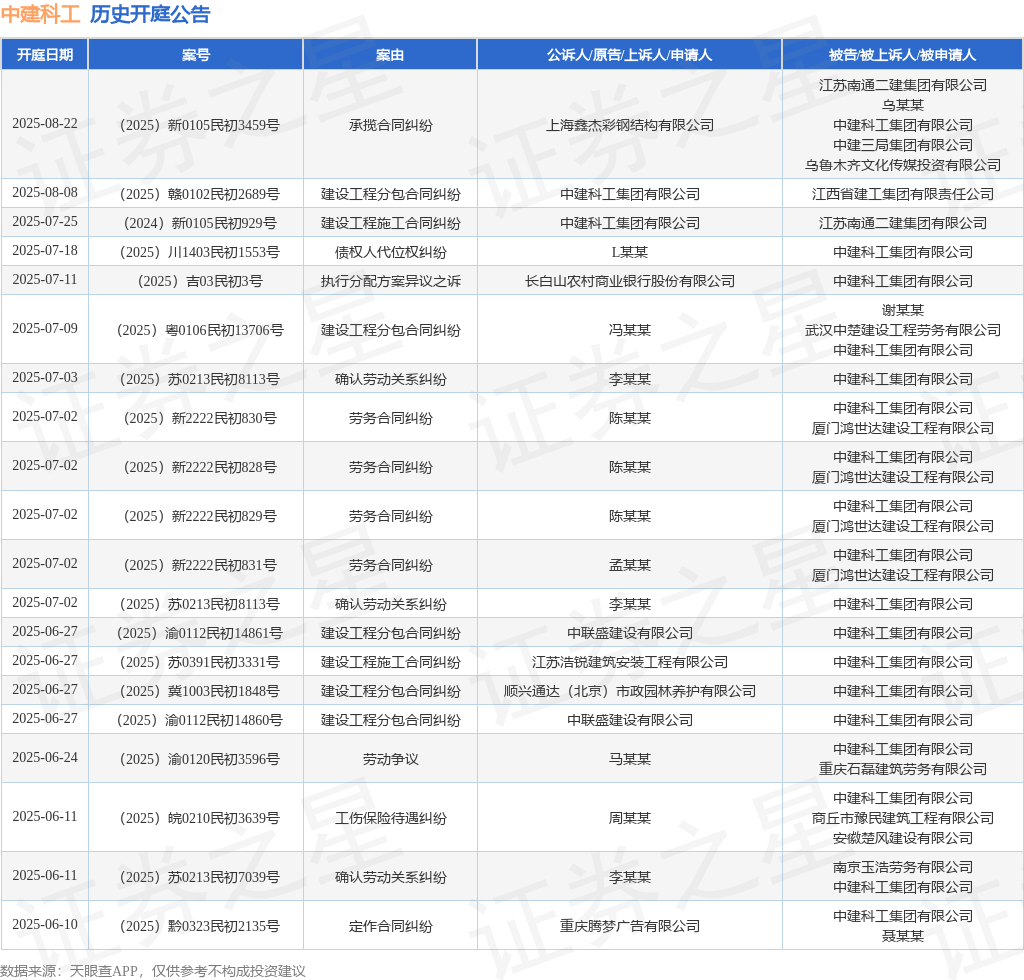1024x980 pixels.
Task: Click case number (2025)新0105民初3459号
Action: [x=196, y=125]
